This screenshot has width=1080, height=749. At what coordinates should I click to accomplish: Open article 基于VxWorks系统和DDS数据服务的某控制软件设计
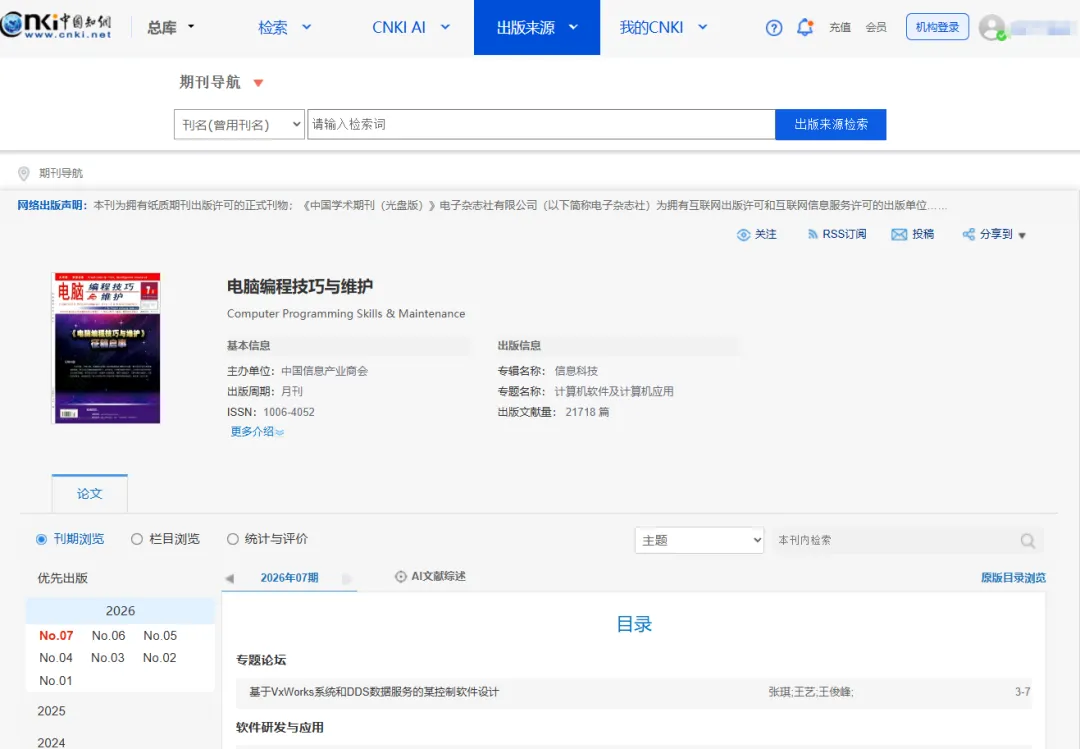tap(374, 692)
